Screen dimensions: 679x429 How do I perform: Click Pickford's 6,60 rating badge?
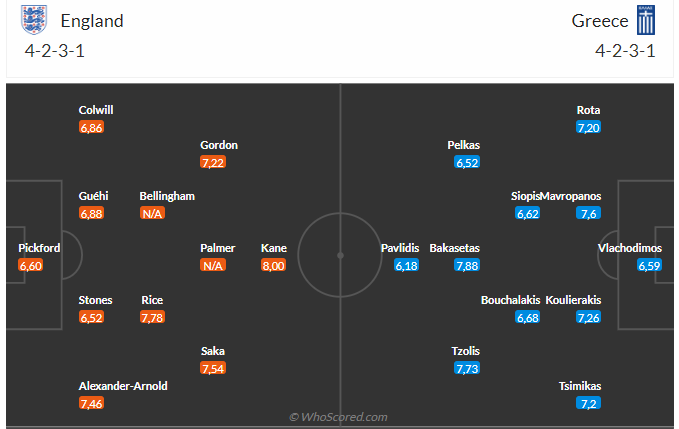31,265
